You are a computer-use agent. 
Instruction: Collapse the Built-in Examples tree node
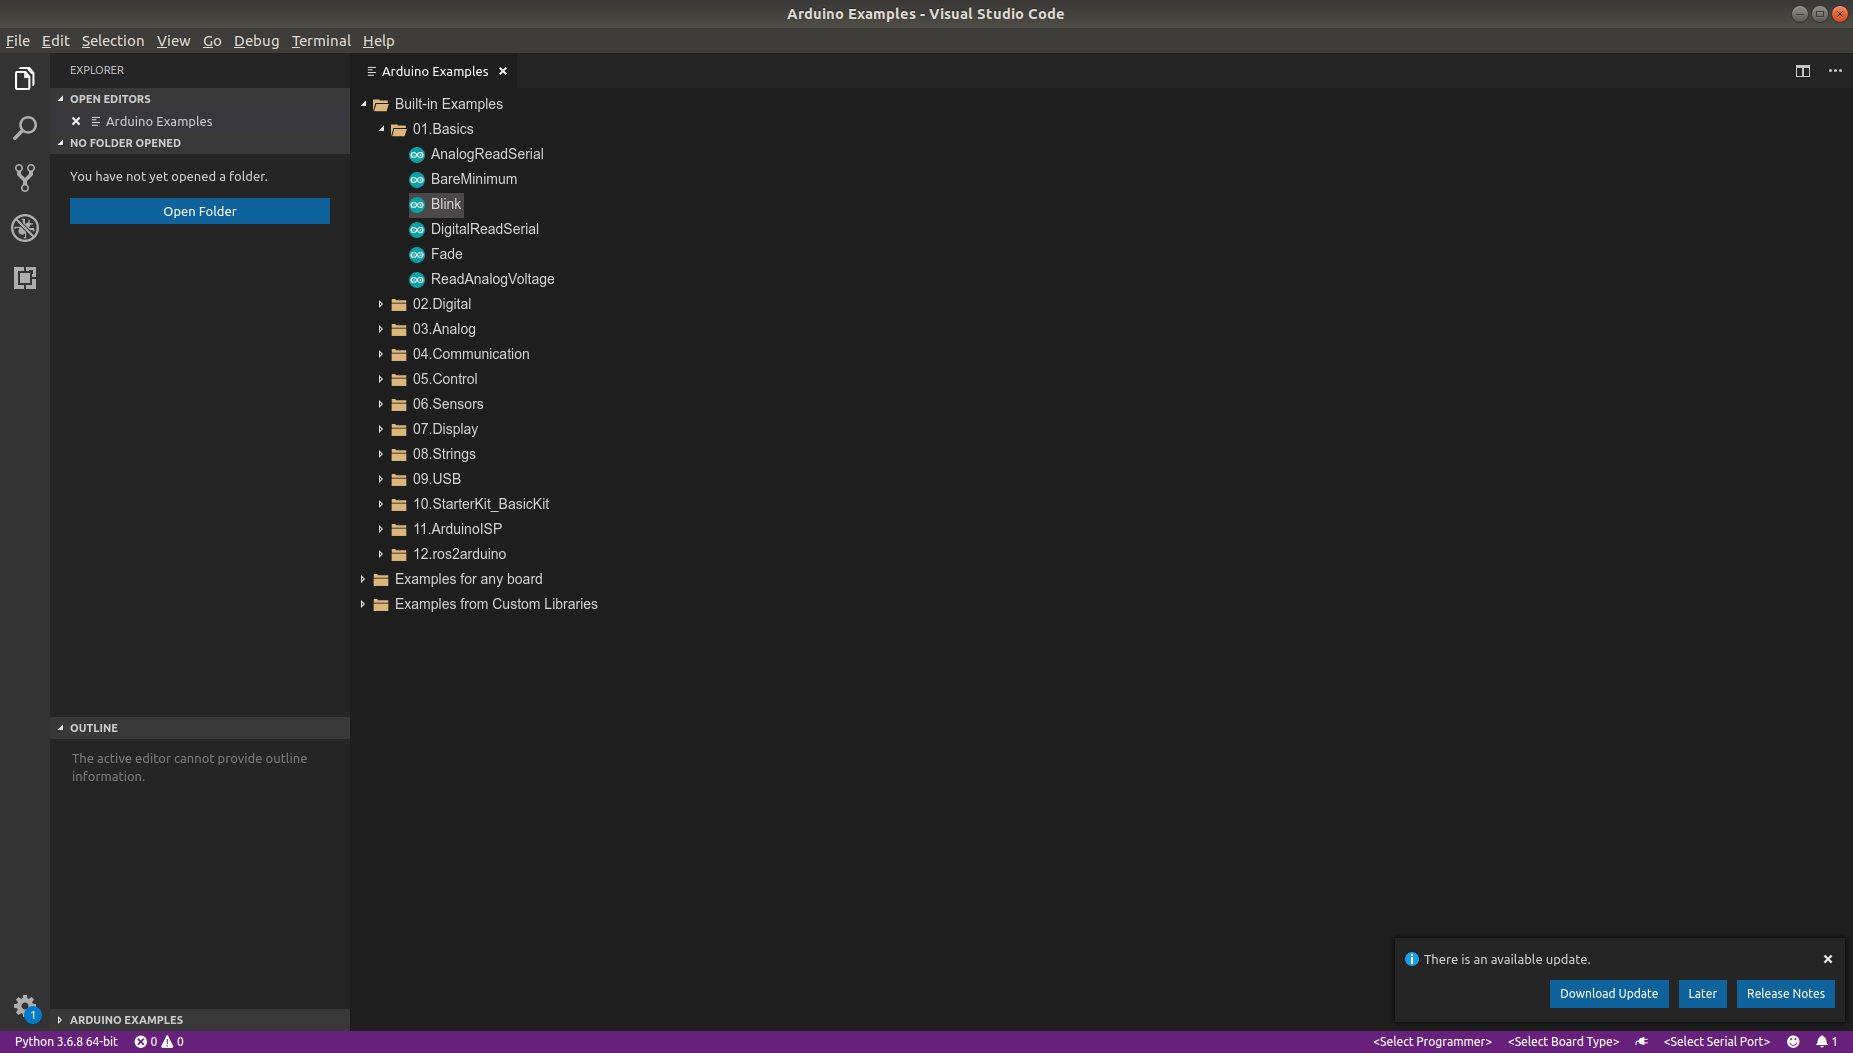click(363, 104)
